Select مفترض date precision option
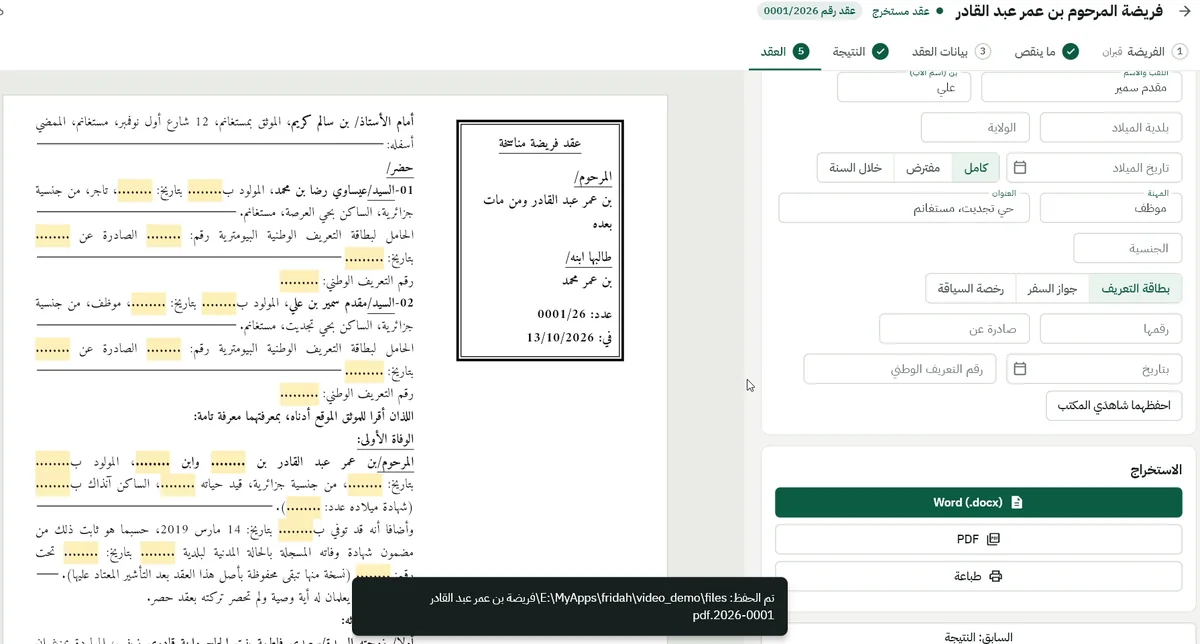This screenshot has width=1200, height=644. (923, 168)
